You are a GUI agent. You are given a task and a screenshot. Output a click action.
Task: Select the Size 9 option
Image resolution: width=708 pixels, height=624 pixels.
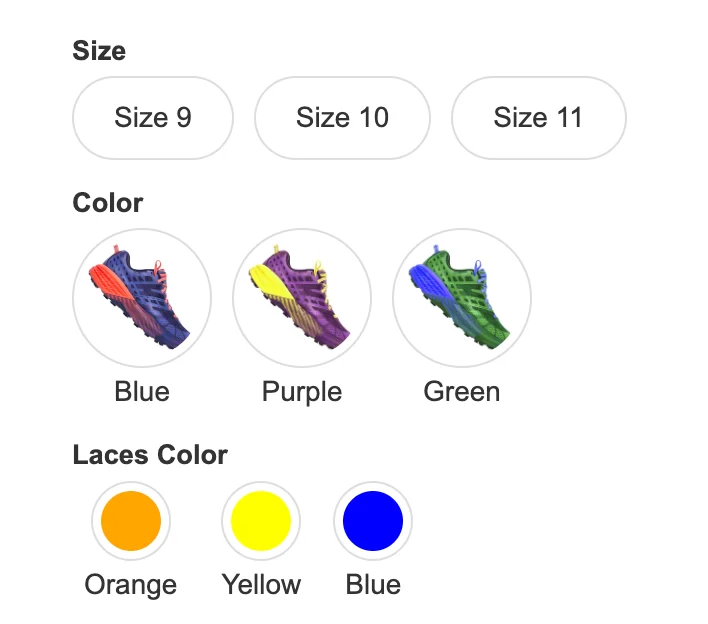[x=153, y=118]
